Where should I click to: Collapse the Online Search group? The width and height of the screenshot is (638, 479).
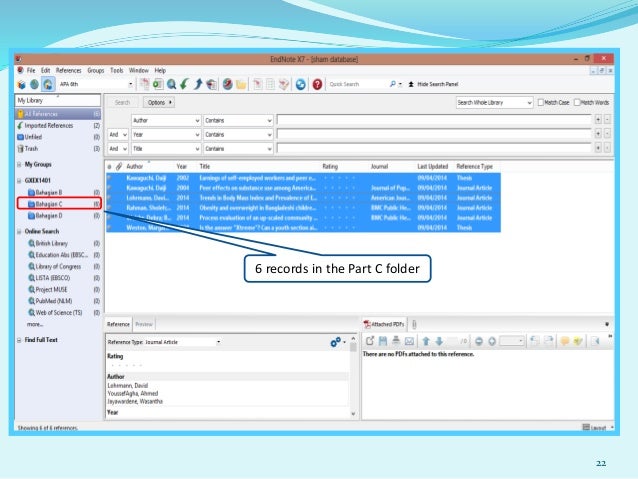(x=19, y=232)
